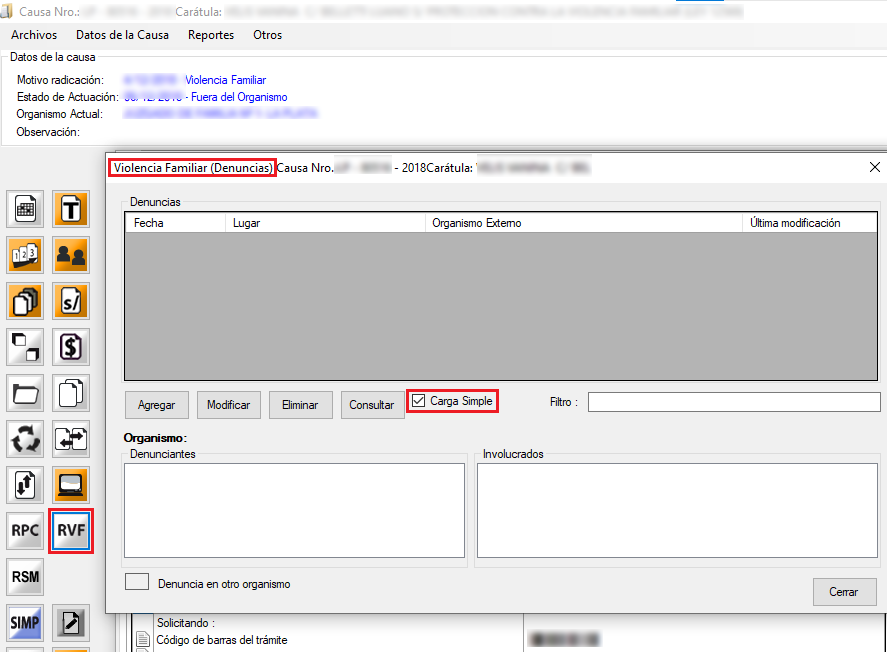Uncheck the Carga Simple checkbox
The height and width of the screenshot is (652, 887).
(x=419, y=401)
